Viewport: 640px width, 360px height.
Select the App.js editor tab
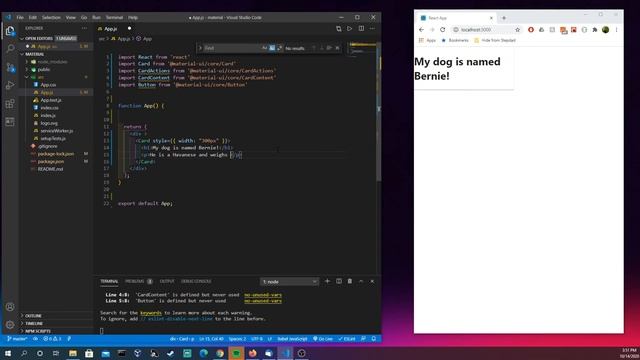click(114, 29)
